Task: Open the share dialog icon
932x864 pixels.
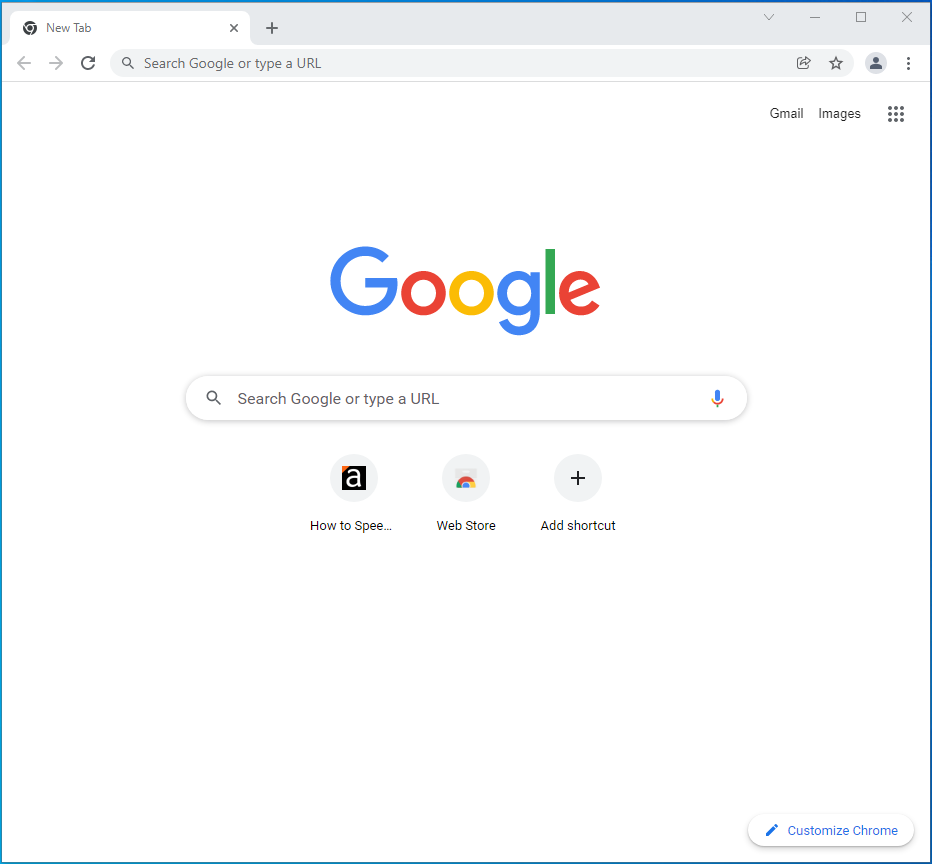Action: 803,62
